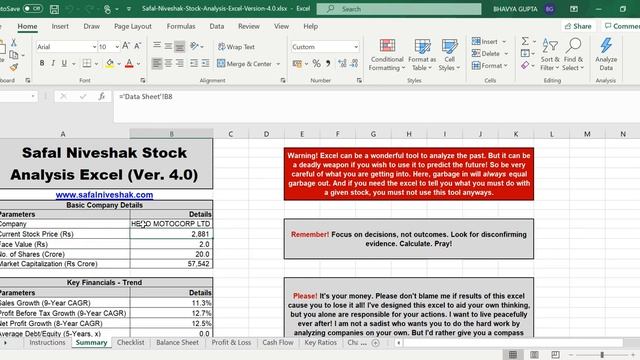Image resolution: width=640 pixels, height=360 pixels.
Task: Click Increase Decimal icon
Action: coord(342,63)
